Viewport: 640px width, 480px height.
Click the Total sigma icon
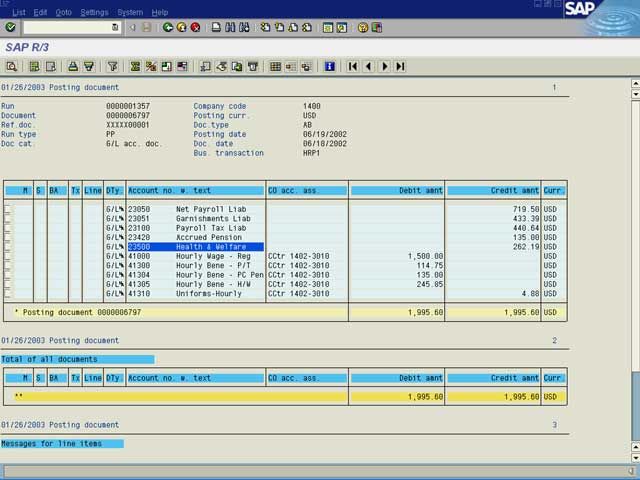pos(135,66)
